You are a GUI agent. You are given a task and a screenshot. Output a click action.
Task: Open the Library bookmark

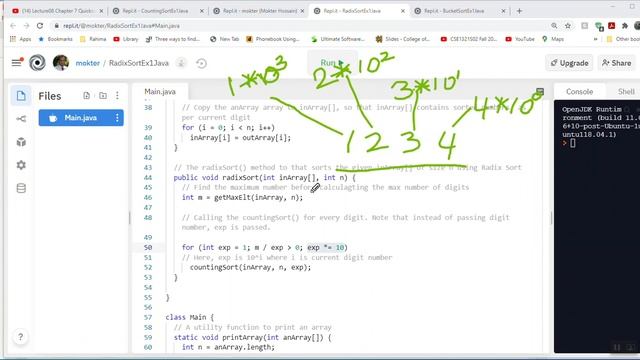[126, 39]
